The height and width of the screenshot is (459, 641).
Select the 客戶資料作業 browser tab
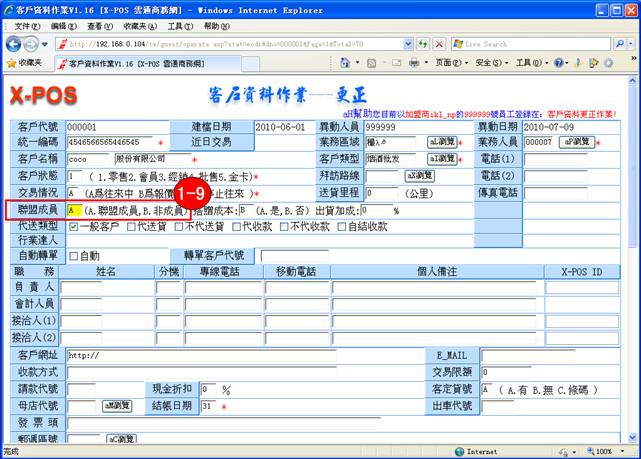tap(120, 63)
